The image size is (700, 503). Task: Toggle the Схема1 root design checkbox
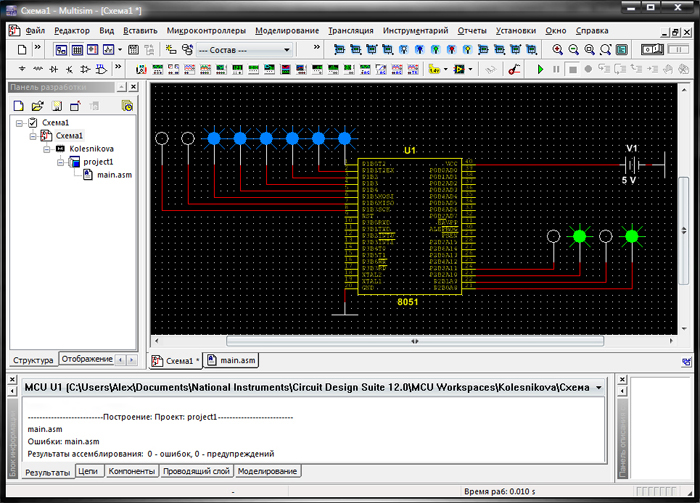(x=33, y=122)
